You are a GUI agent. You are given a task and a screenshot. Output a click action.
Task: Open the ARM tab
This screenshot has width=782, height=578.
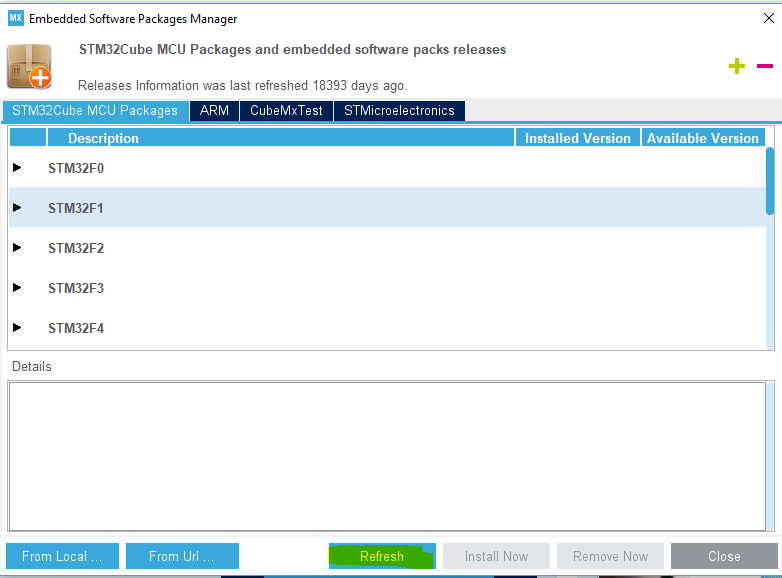(214, 111)
